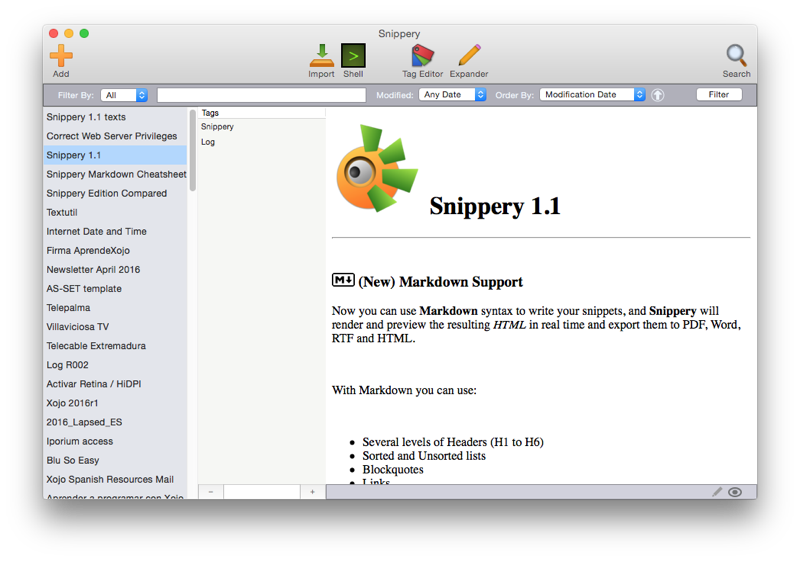Click the Search magnifier icon
The image size is (800, 561).
tap(736, 56)
